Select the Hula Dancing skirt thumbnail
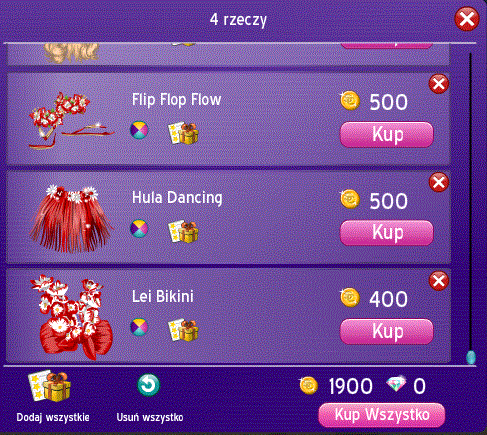This screenshot has width=487, height=435. (x=71, y=218)
